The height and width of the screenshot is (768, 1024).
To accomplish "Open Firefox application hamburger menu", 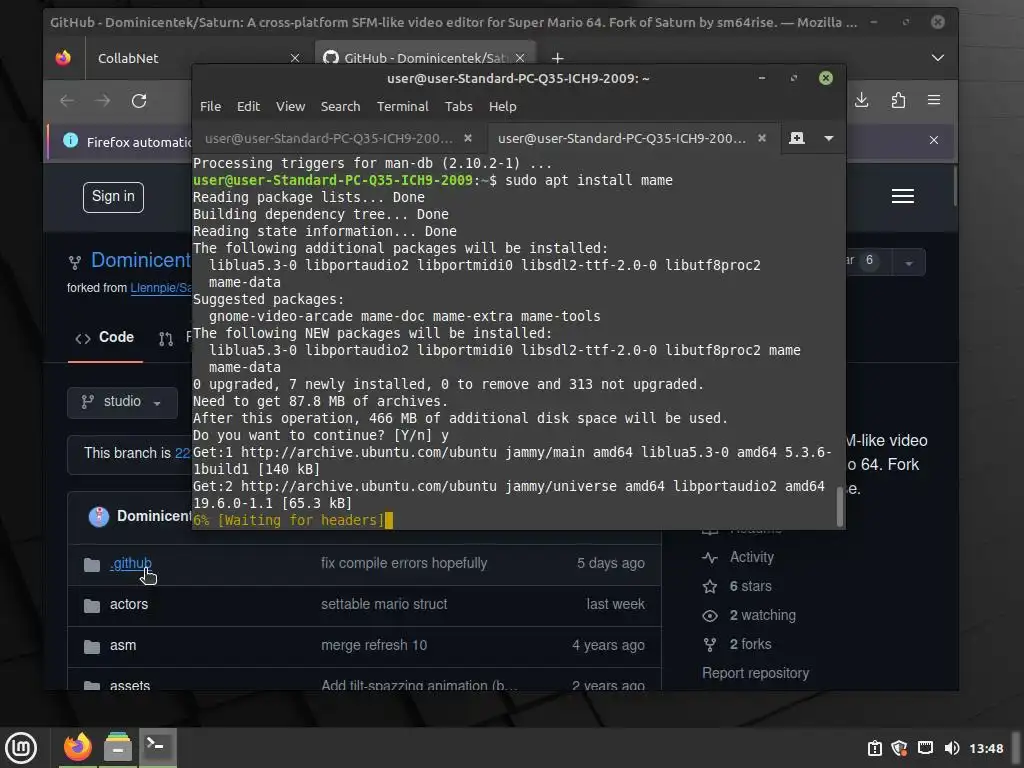I will 934,100.
